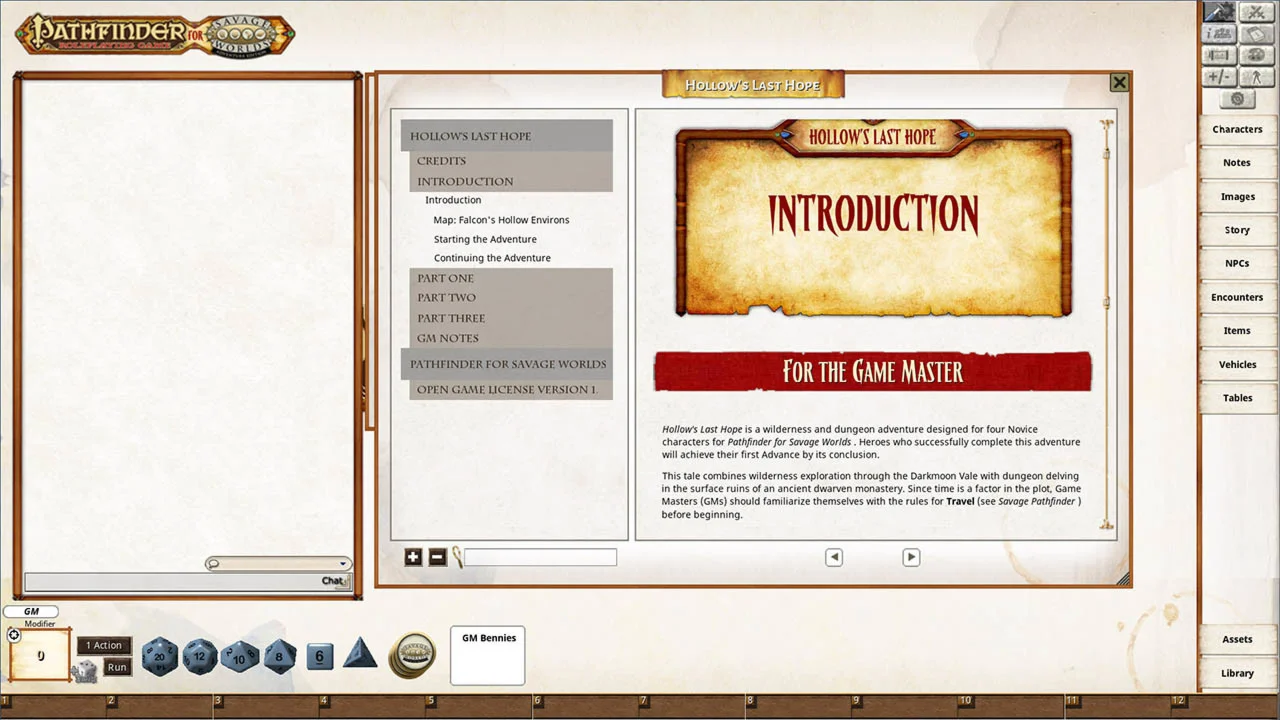Open the combat tracker crossed-swords icon
Screen dimensions: 1280x720
1255,12
